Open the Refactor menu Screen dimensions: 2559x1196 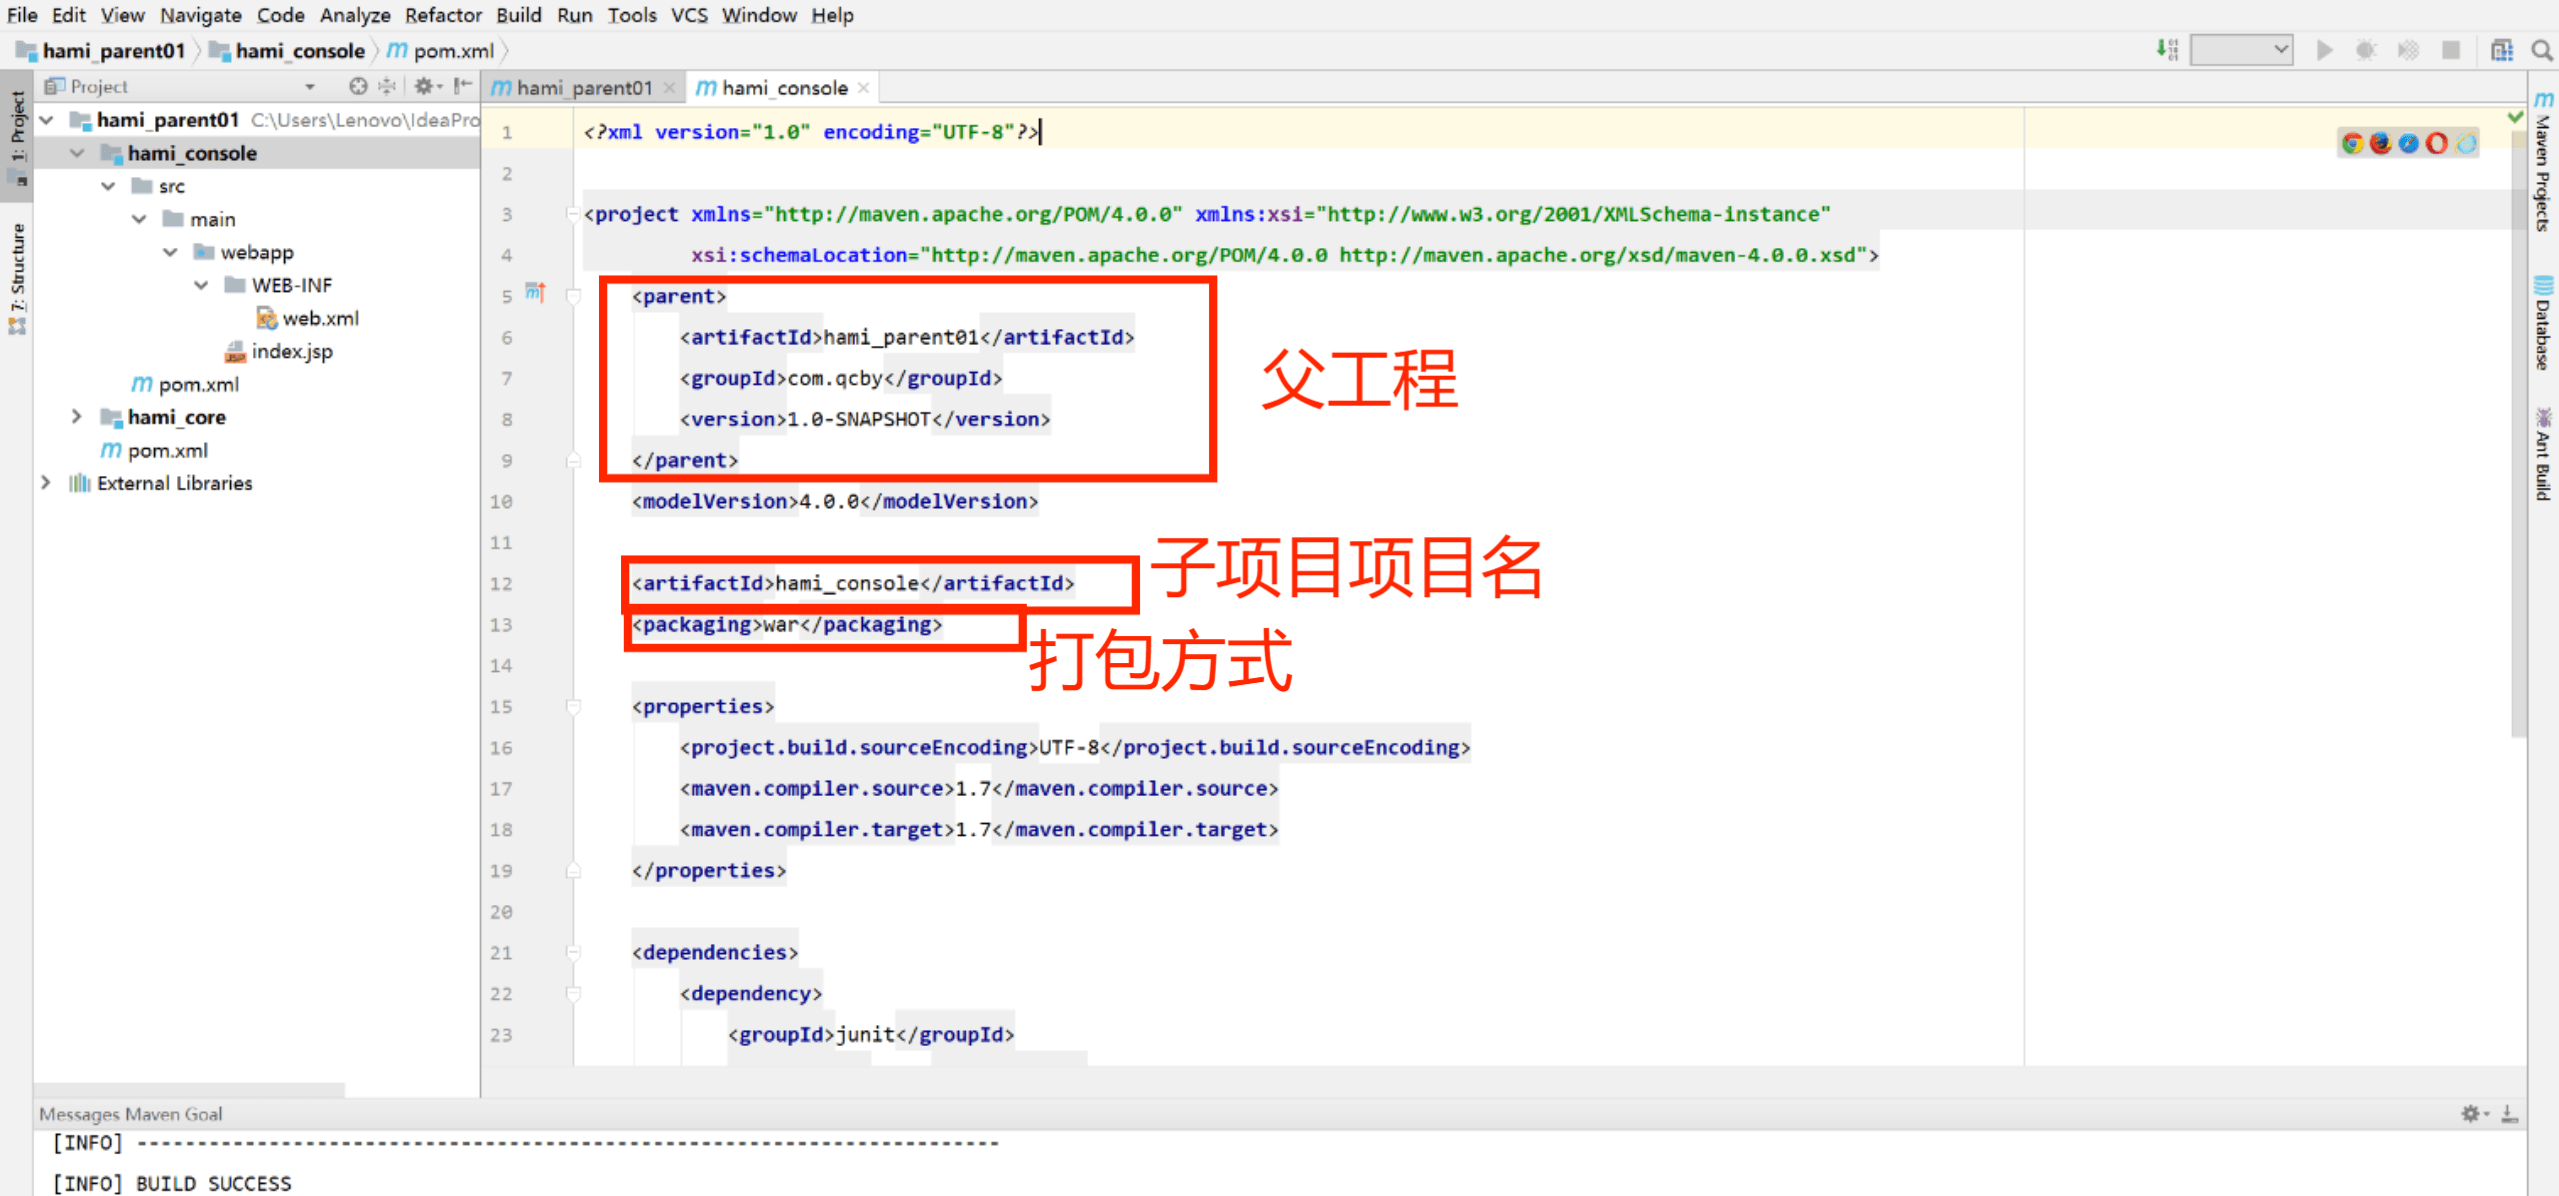tap(442, 15)
